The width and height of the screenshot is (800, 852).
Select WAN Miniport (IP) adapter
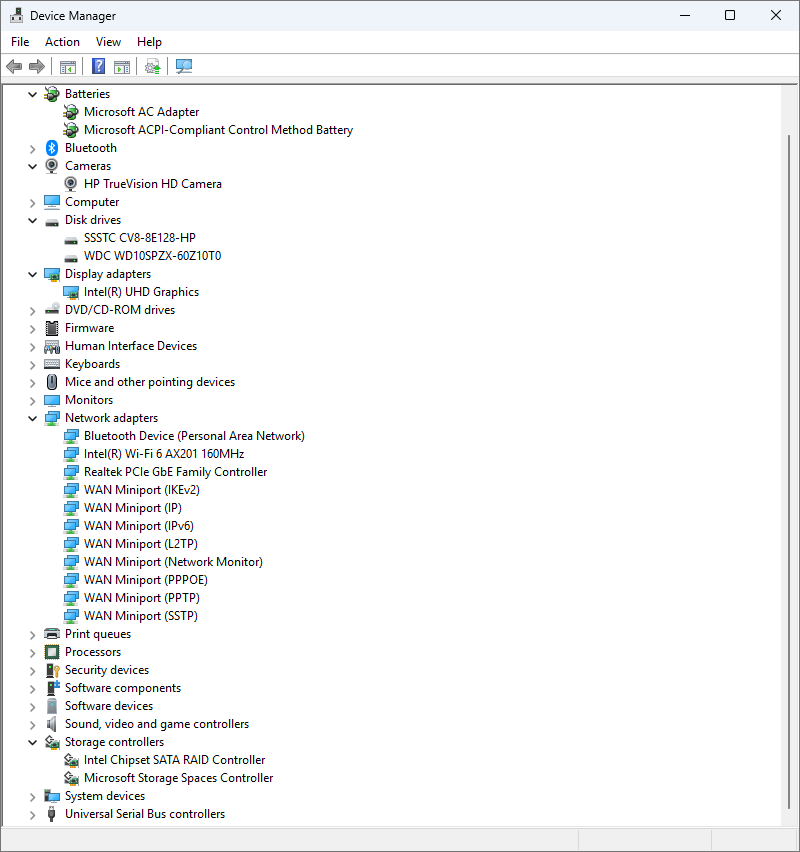click(133, 508)
